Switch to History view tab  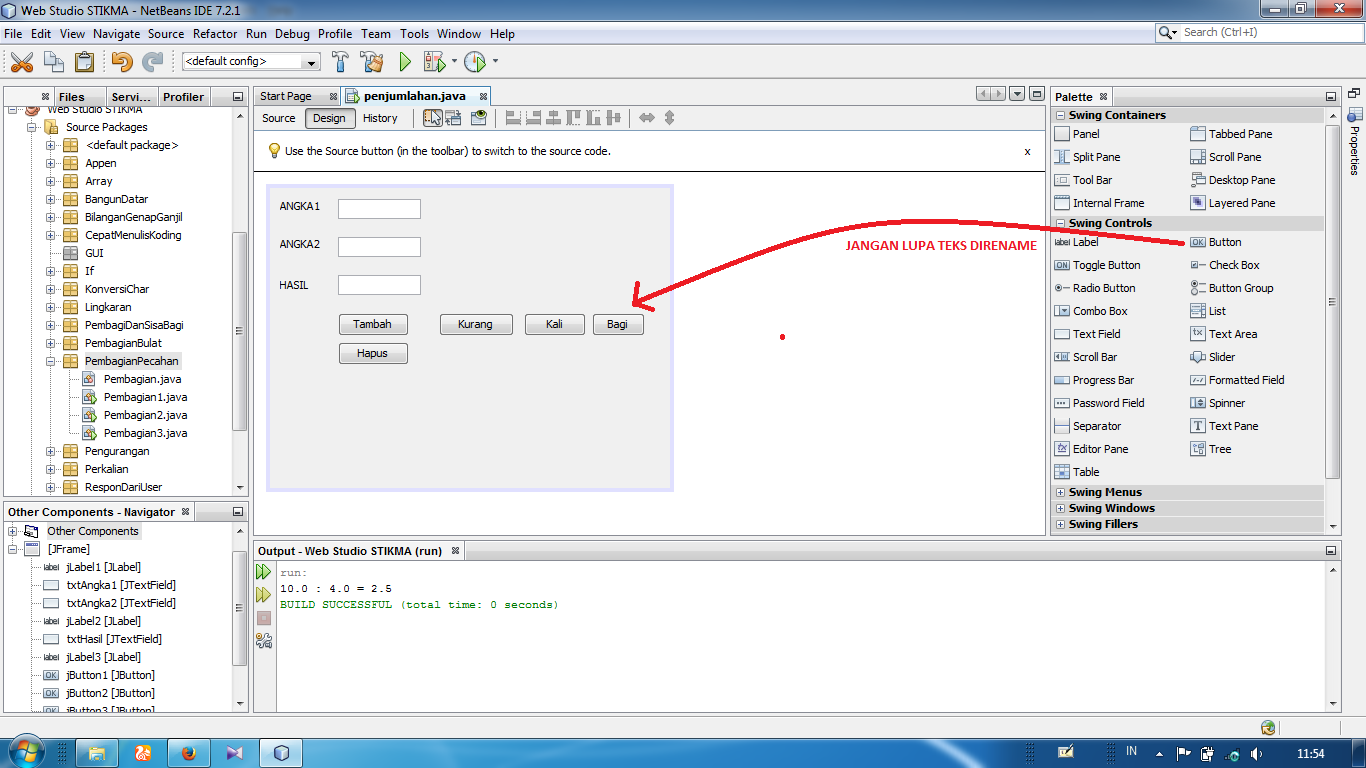(x=380, y=118)
